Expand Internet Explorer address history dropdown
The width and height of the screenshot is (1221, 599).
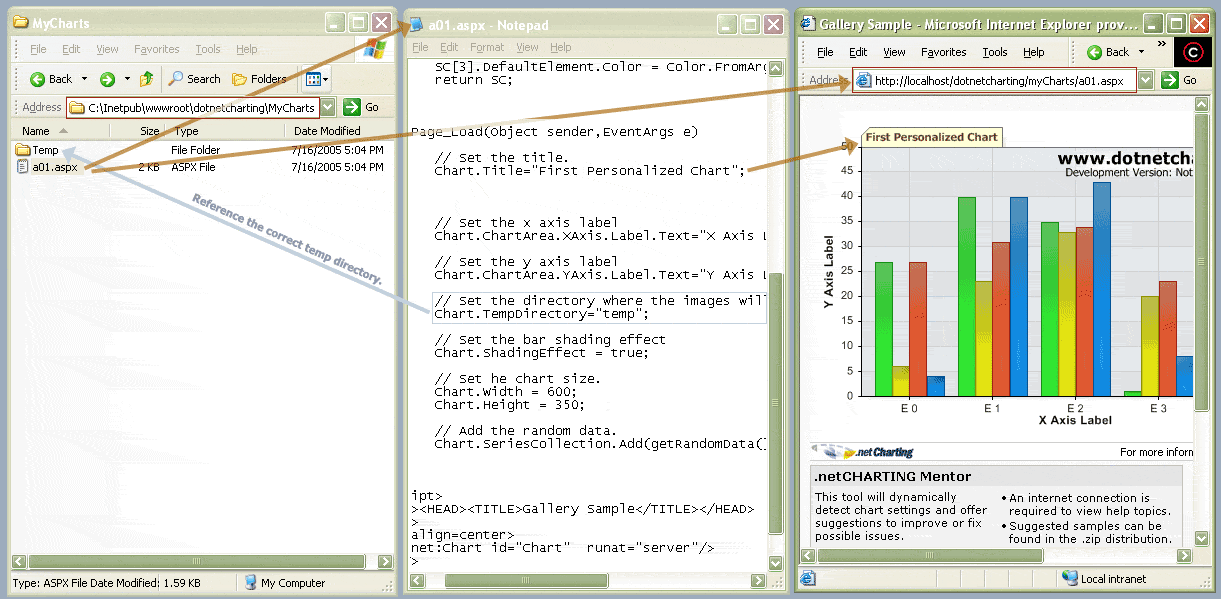[x=1146, y=81]
